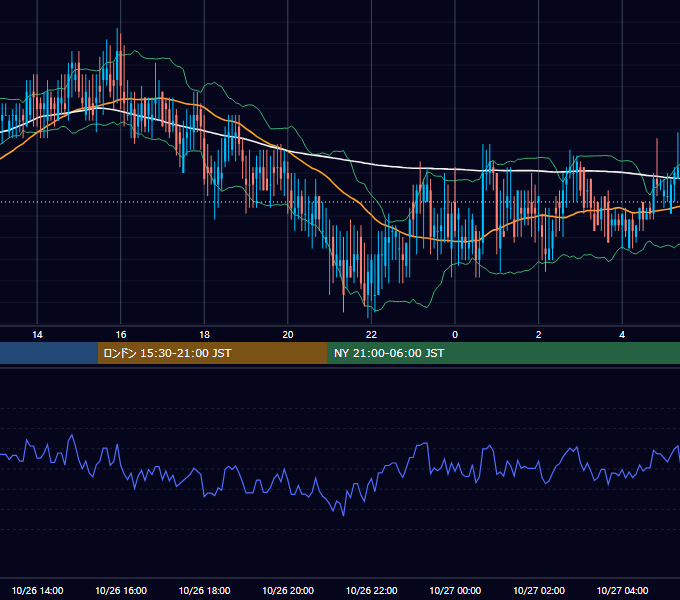This screenshot has width=680, height=600.
Task: Click the London 15:30-21:00 JST session band
Action: (x=212, y=353)
